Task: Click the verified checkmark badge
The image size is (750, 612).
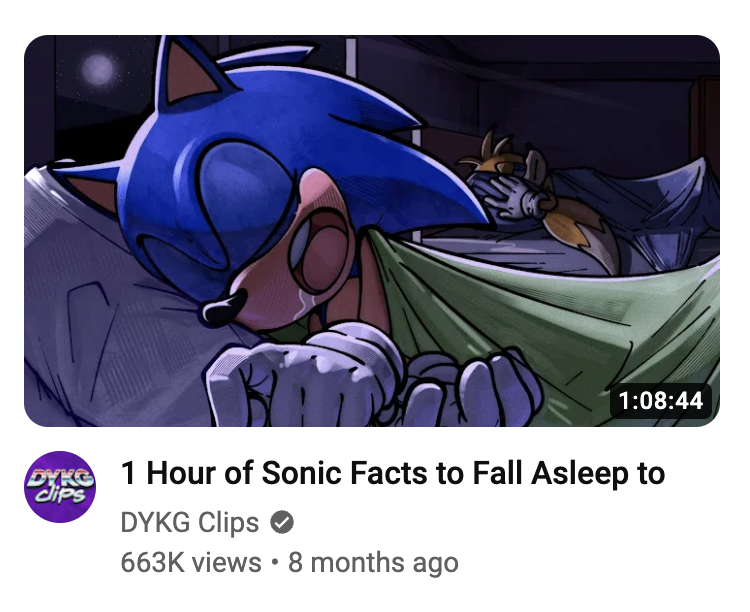Action: (x=283, y=522)
